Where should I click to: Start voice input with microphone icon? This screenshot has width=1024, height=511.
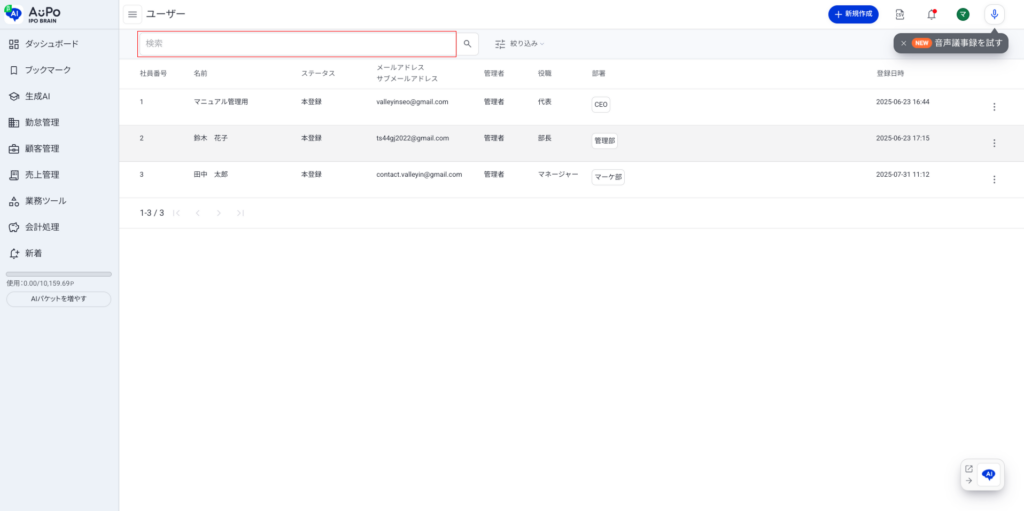(x=994, y=14)
